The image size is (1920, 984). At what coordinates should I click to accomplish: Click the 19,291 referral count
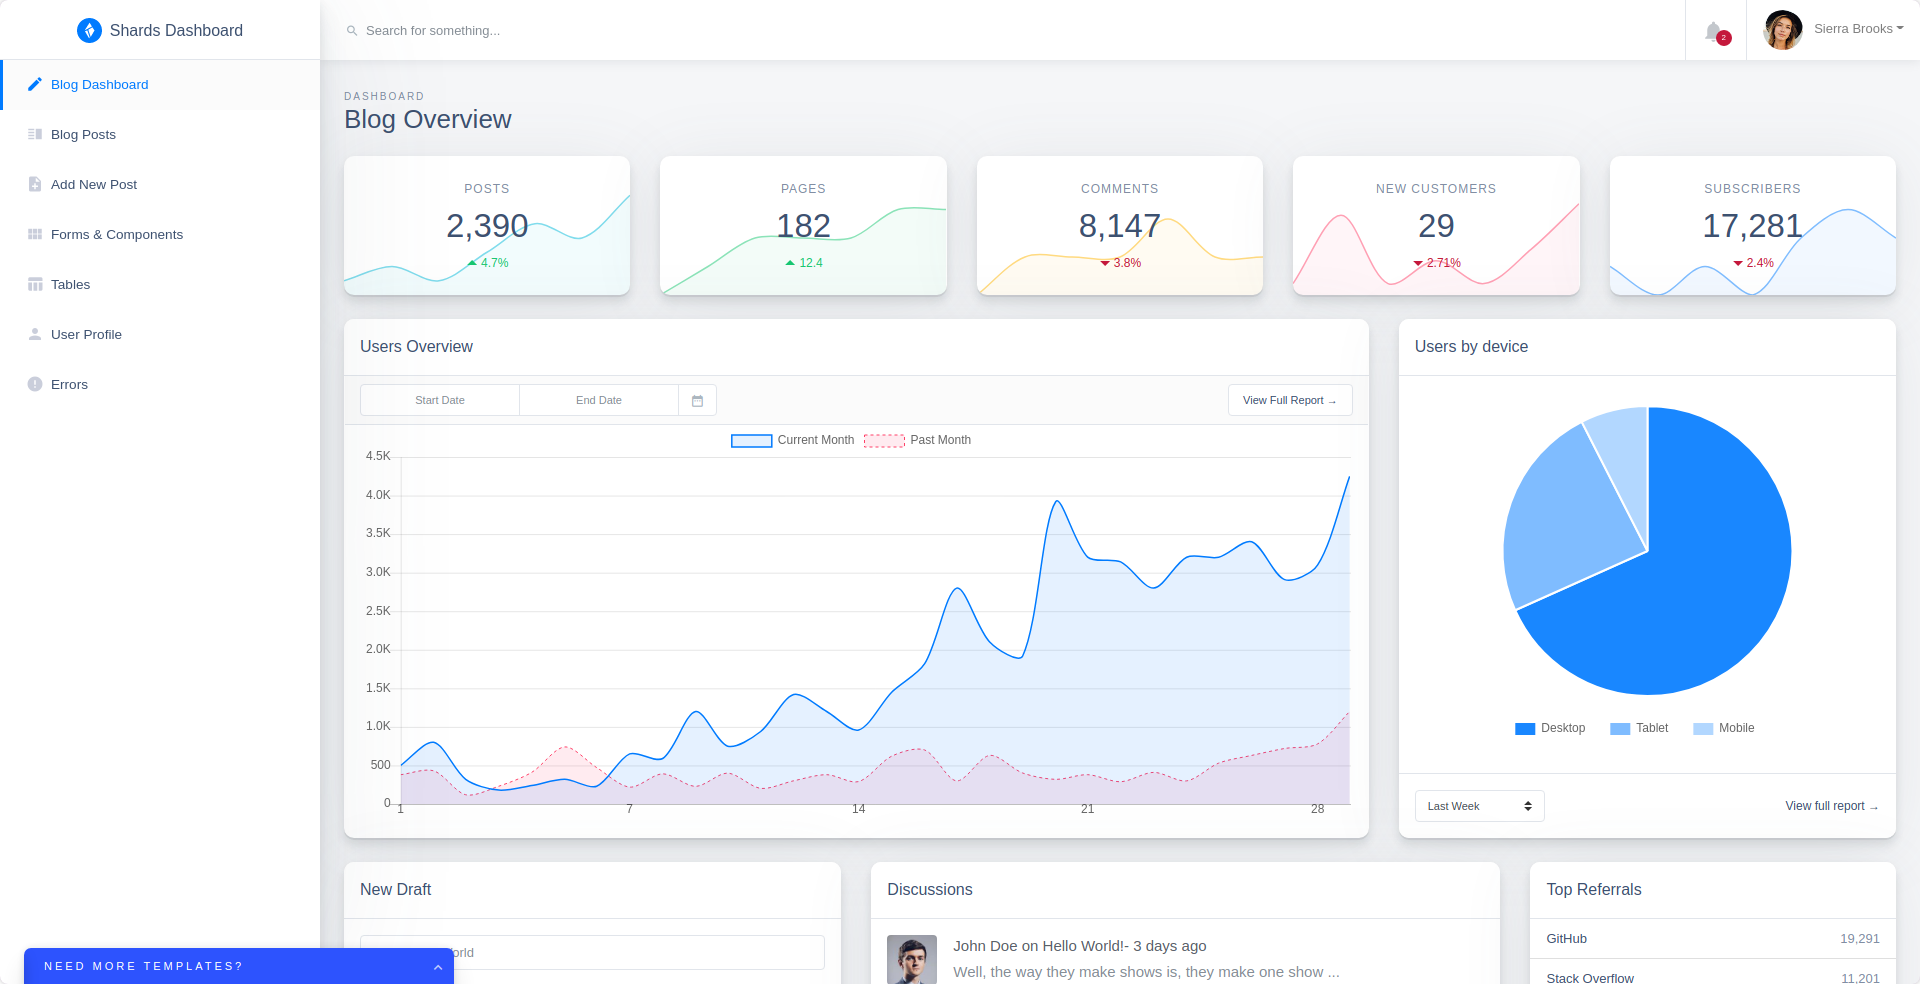pos(1860,938)
